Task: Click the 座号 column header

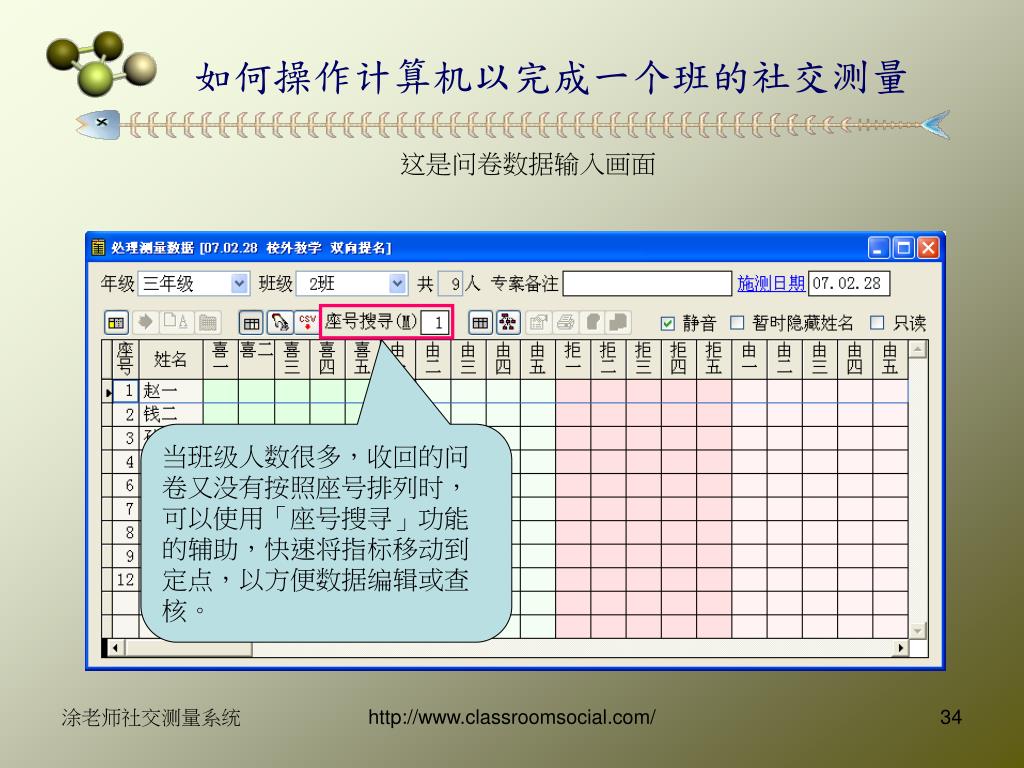Action: [x=125, y=359]
